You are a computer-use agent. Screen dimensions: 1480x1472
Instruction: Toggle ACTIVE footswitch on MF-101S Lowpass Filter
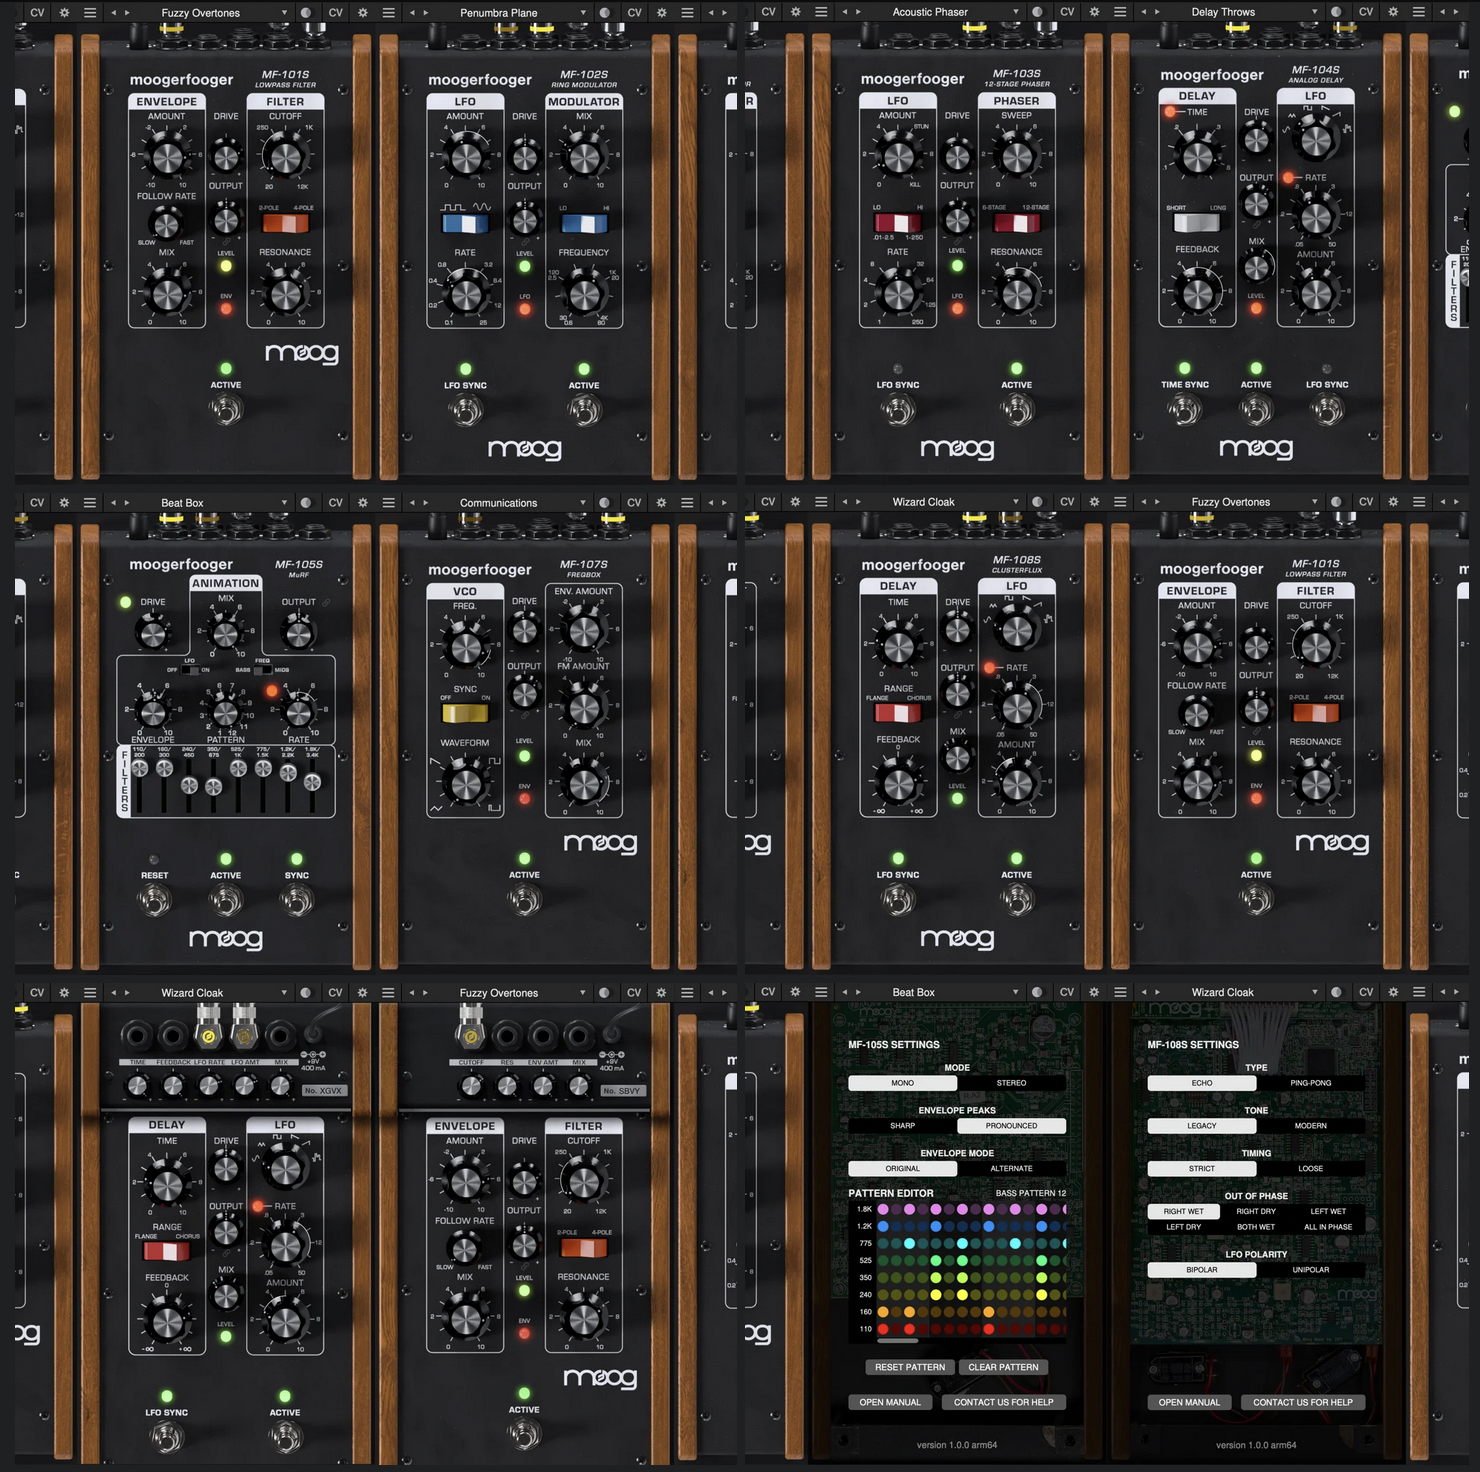226,409
